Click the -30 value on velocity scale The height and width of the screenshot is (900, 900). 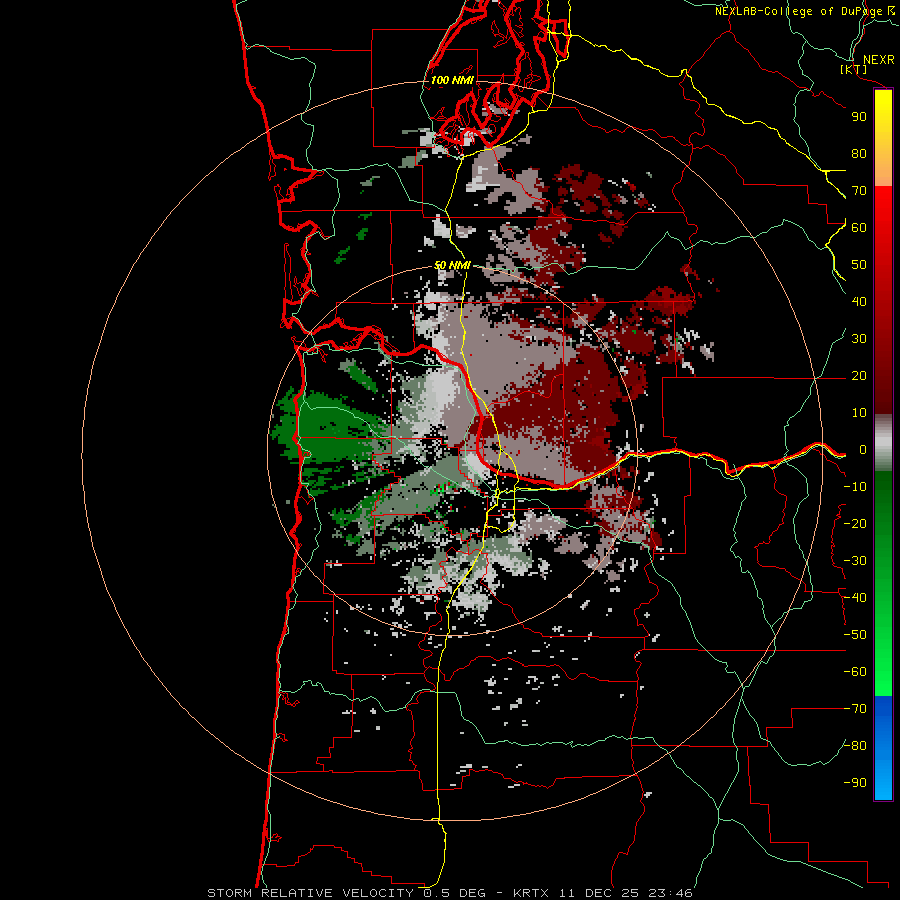[x=855, y=561]
